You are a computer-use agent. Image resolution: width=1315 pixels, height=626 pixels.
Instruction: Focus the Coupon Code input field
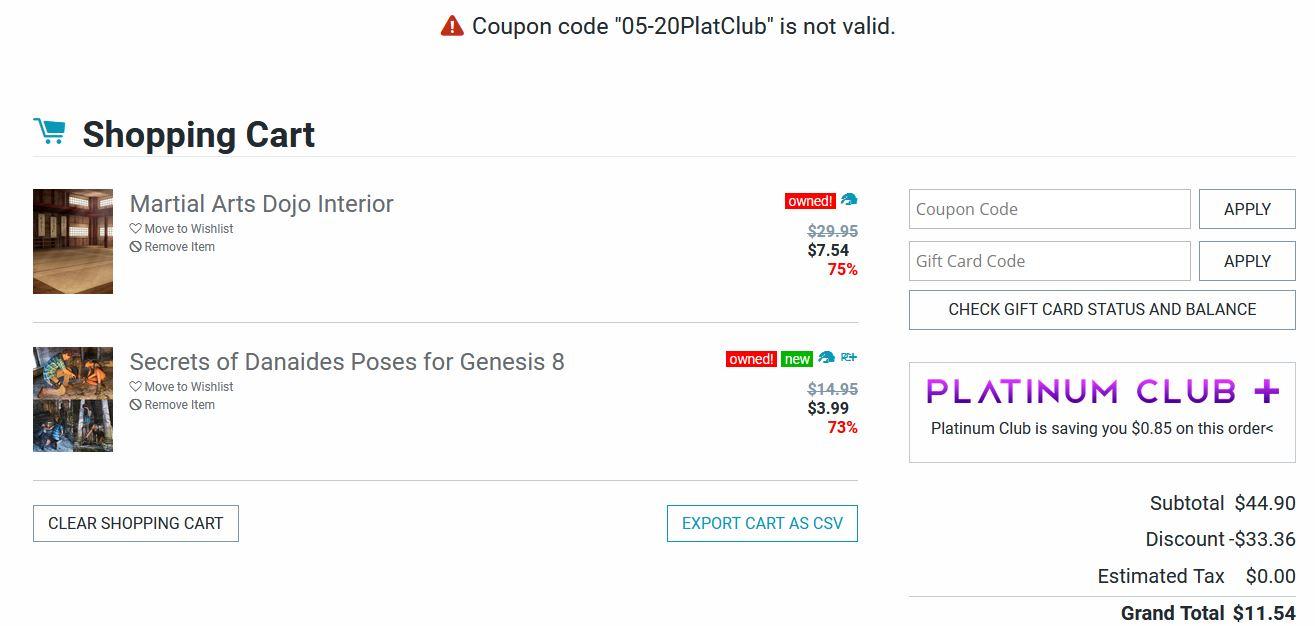(x=1049, y=209)
